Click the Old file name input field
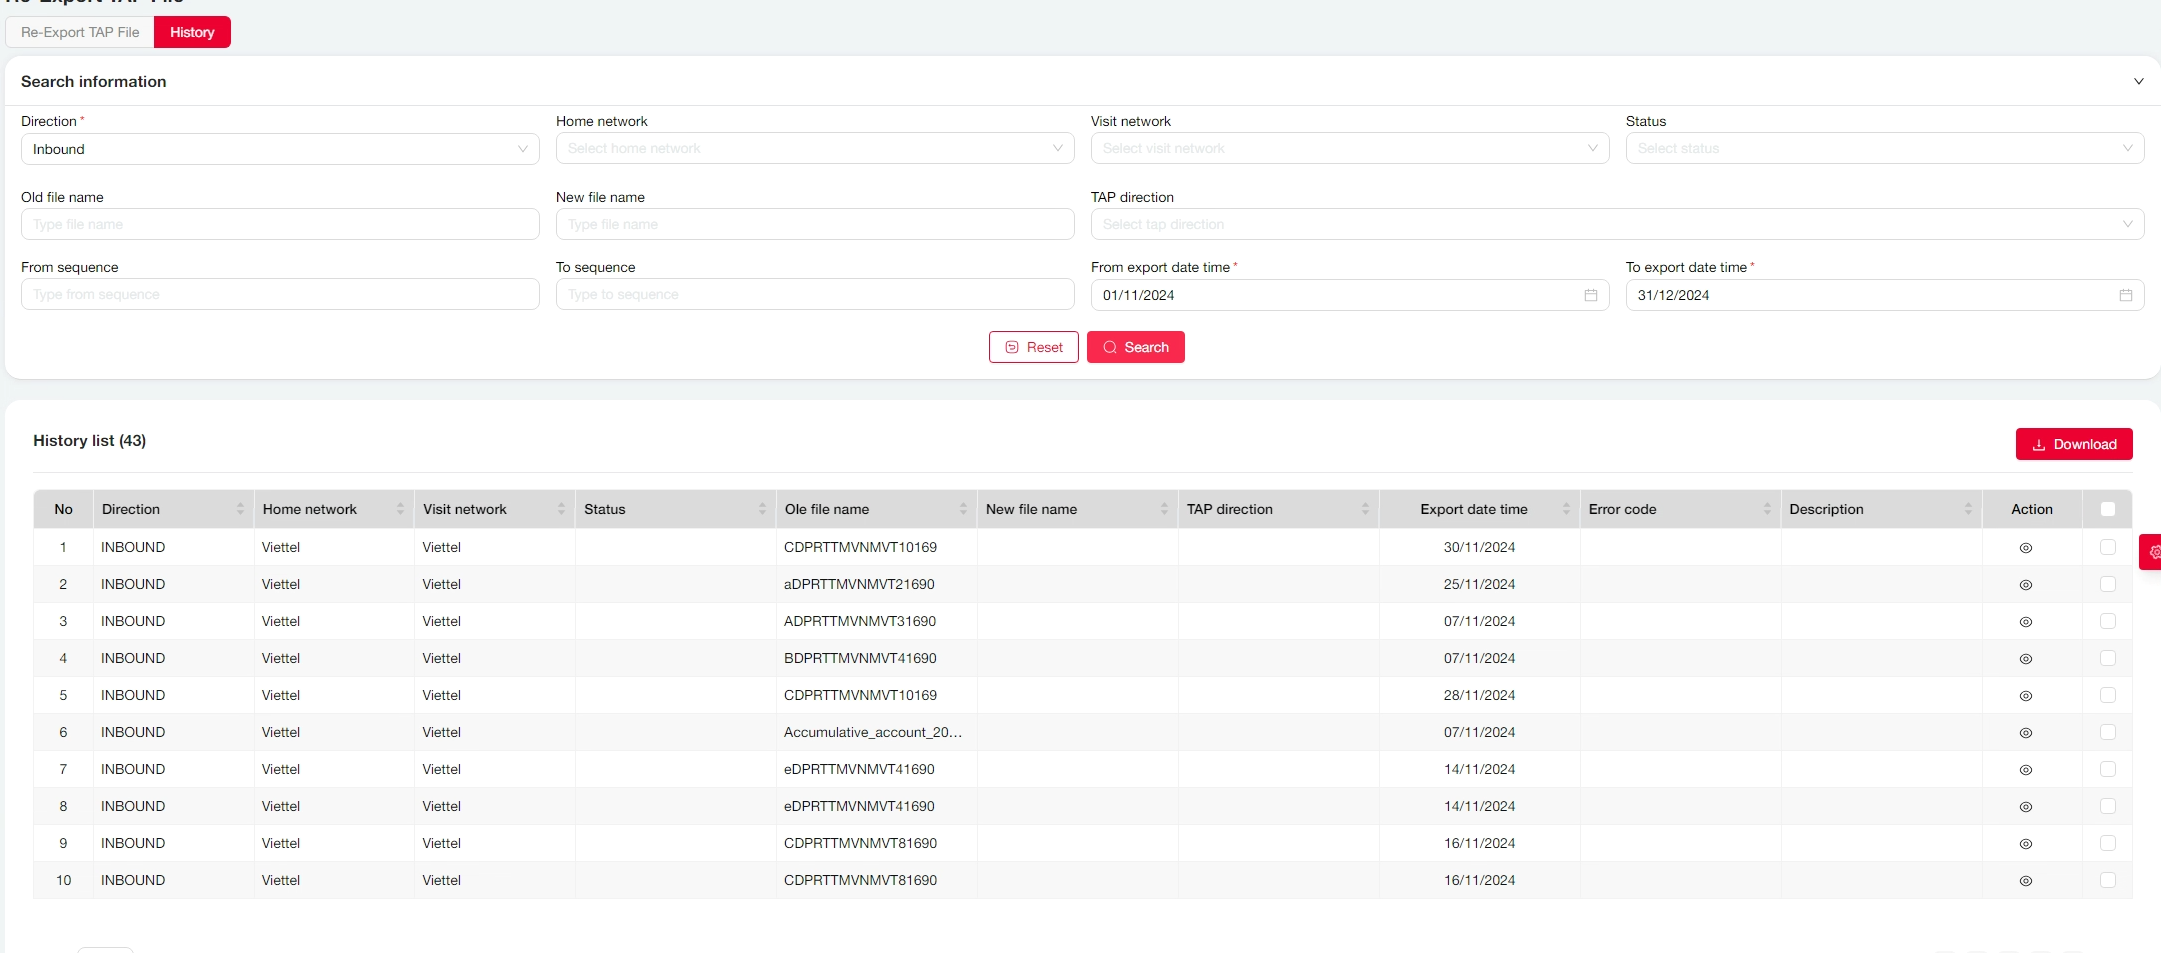Screen dimensions: 2161x953 point(280,224)
